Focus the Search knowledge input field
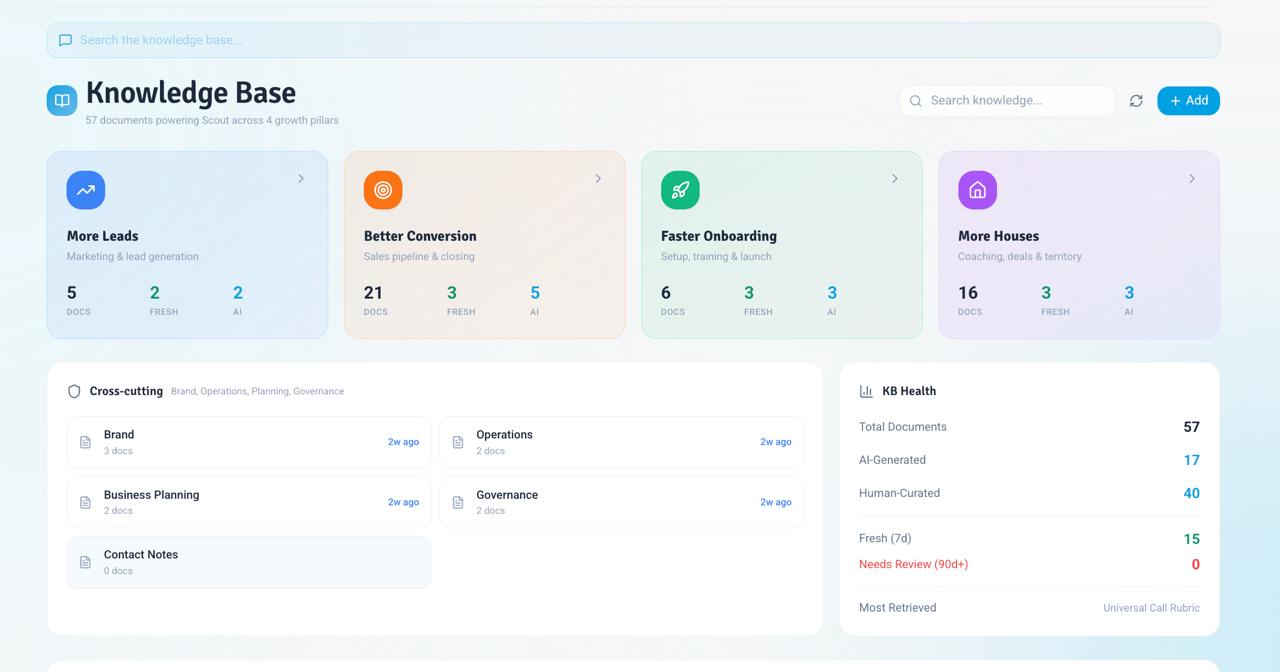This screenshot has height=672, width=1280. [1007, 101]
